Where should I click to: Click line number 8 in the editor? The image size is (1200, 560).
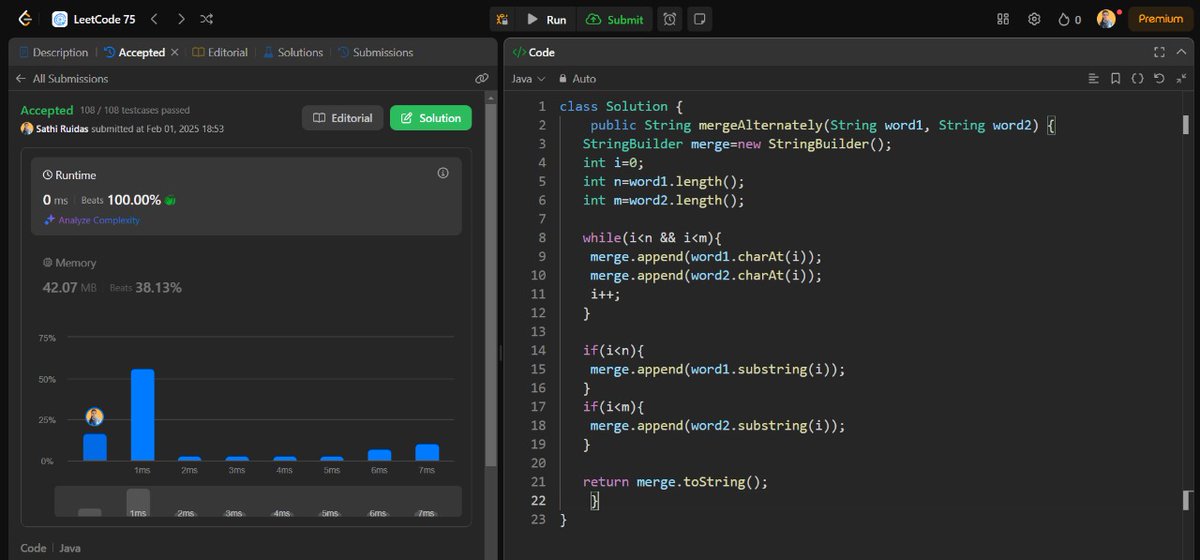542,238
